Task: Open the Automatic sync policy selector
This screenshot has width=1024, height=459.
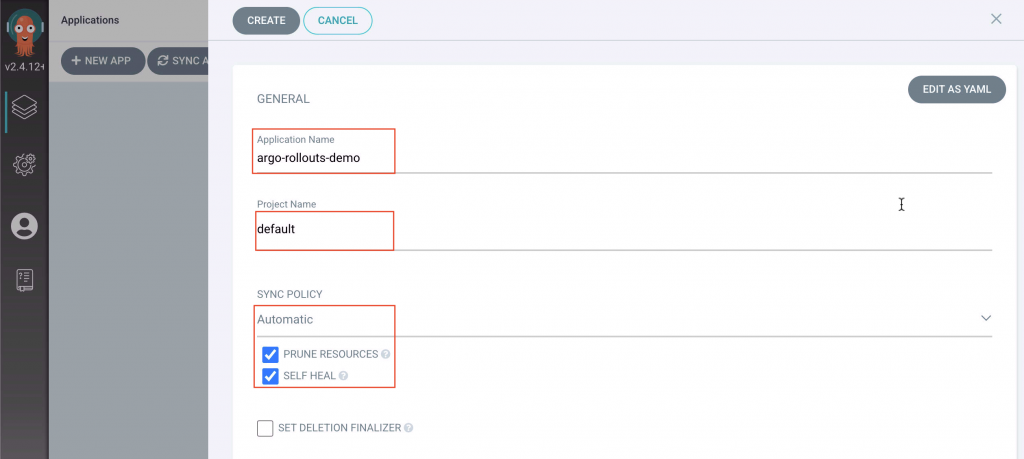Action: point(600,320)
